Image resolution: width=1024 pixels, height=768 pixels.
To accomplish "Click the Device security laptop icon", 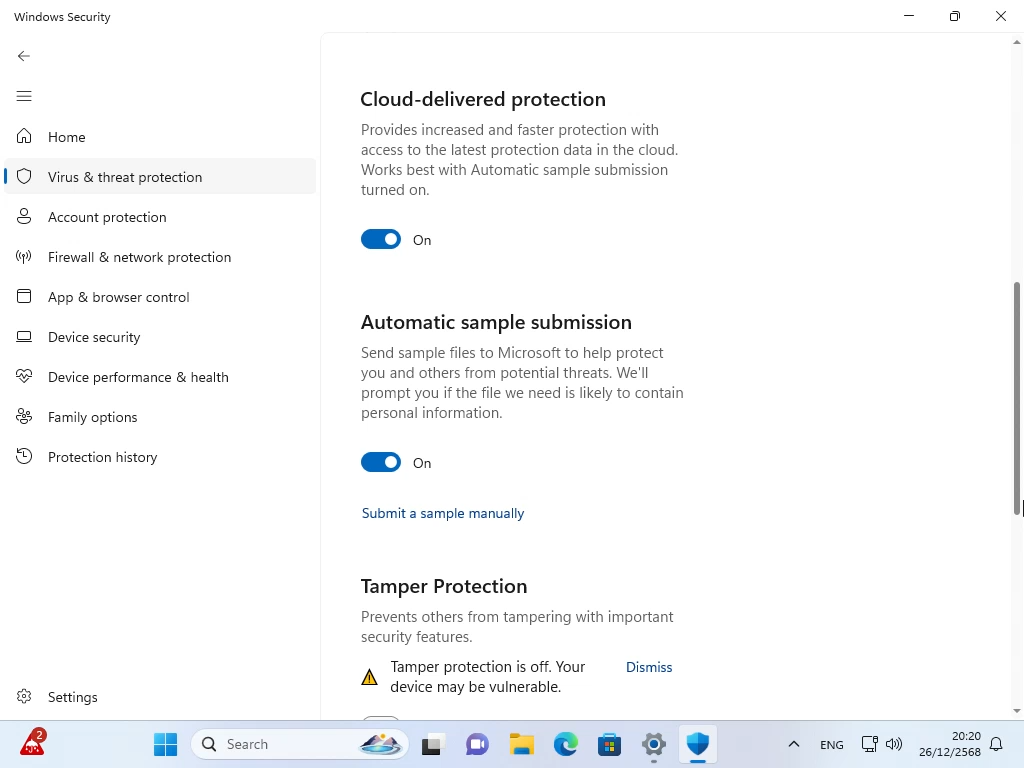I will click(25, 337).
